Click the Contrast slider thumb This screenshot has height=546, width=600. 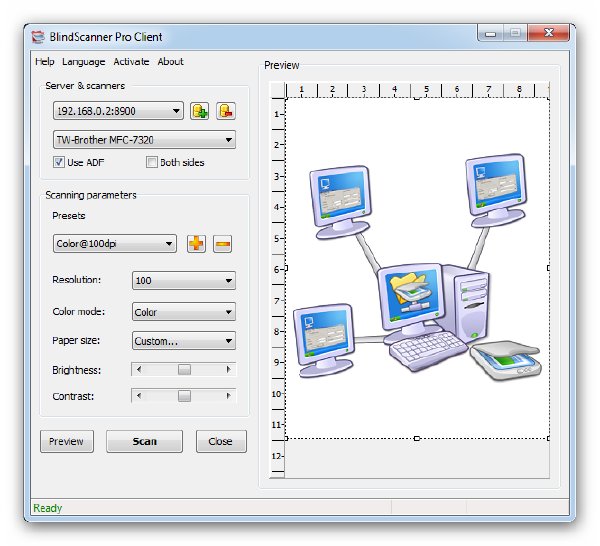pyautogui.click(x=184, y=396)
